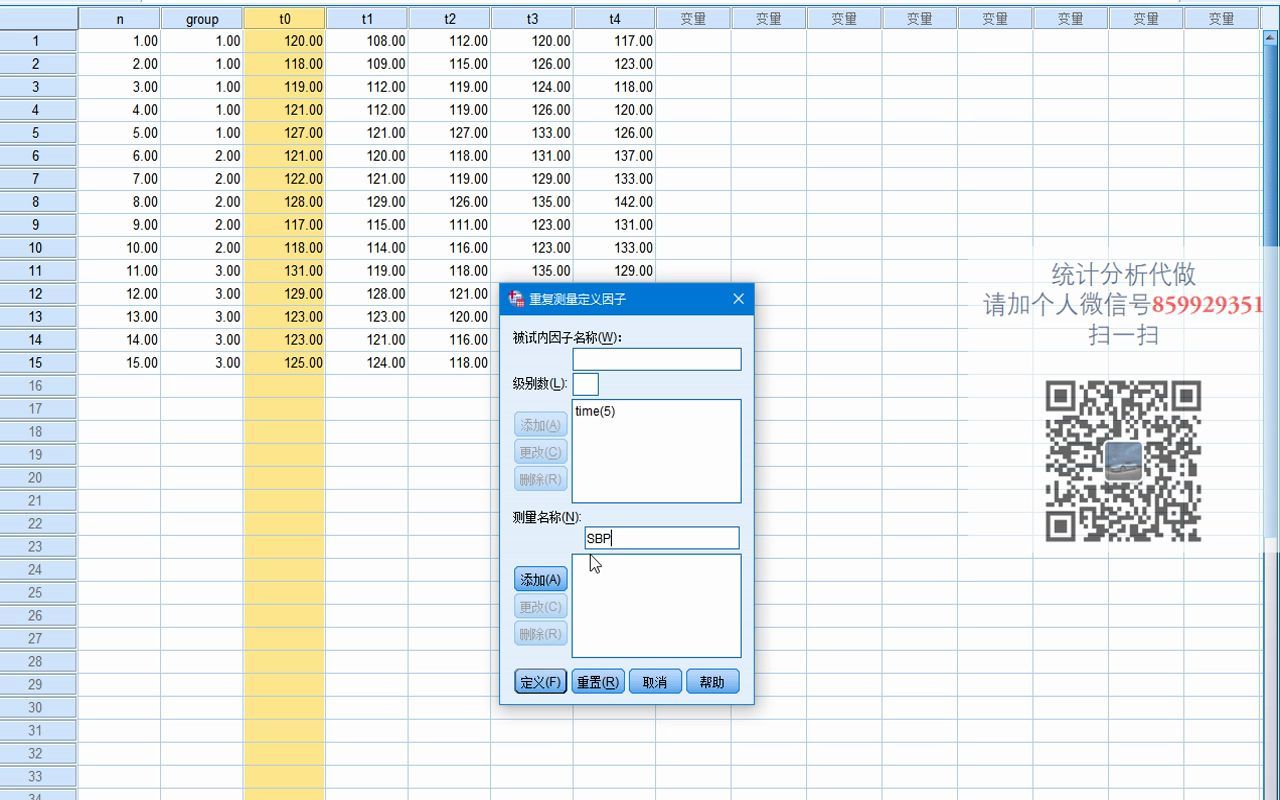The image size is (1280, 800).
Task: Click t0 cell 131.00 in row 11
Action: (x=285, y=271)
